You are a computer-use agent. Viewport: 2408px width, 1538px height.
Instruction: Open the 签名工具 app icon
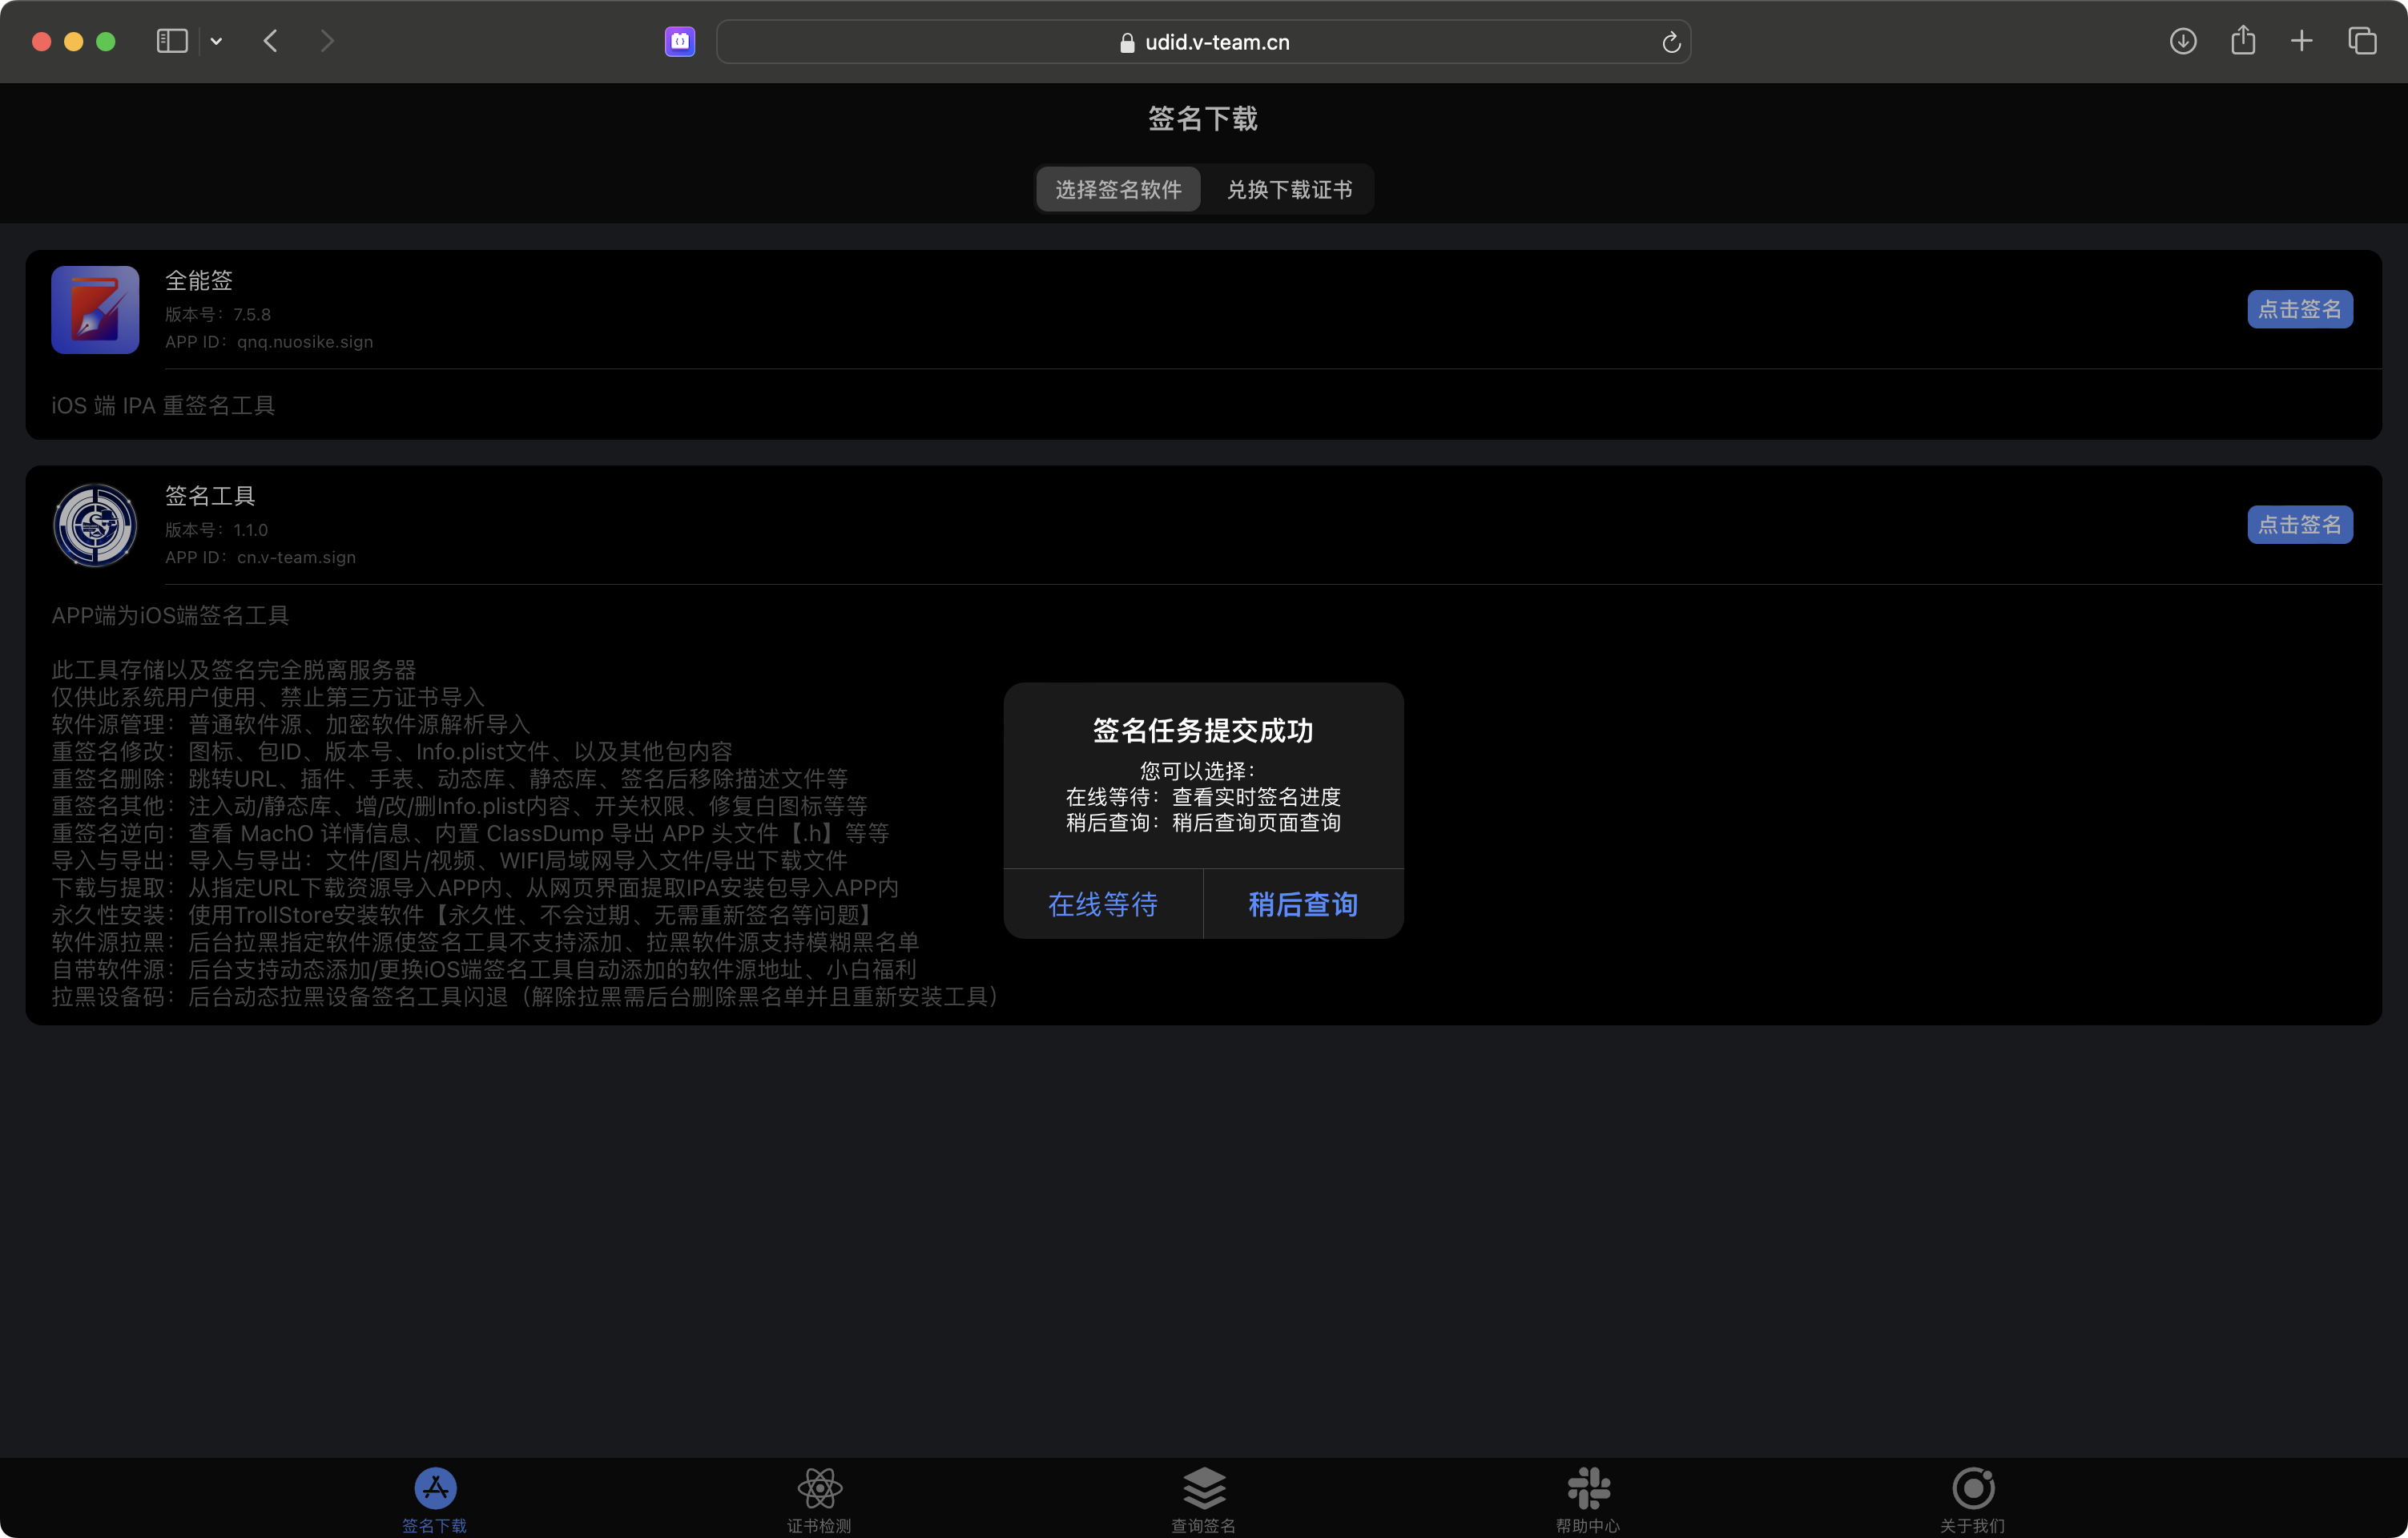point(95,525)
